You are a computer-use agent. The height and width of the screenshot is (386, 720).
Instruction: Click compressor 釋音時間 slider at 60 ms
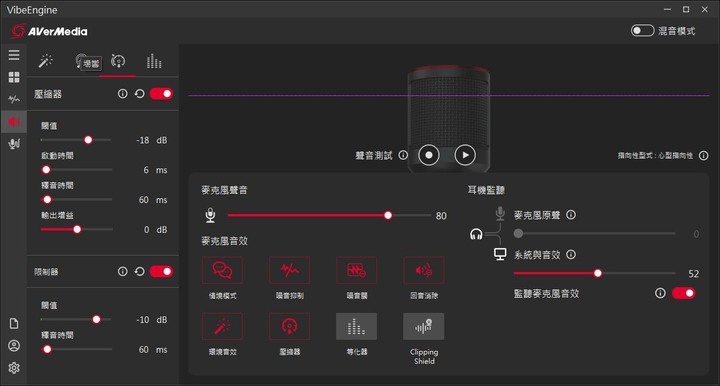pyautogui.click(x=76, y=199)
